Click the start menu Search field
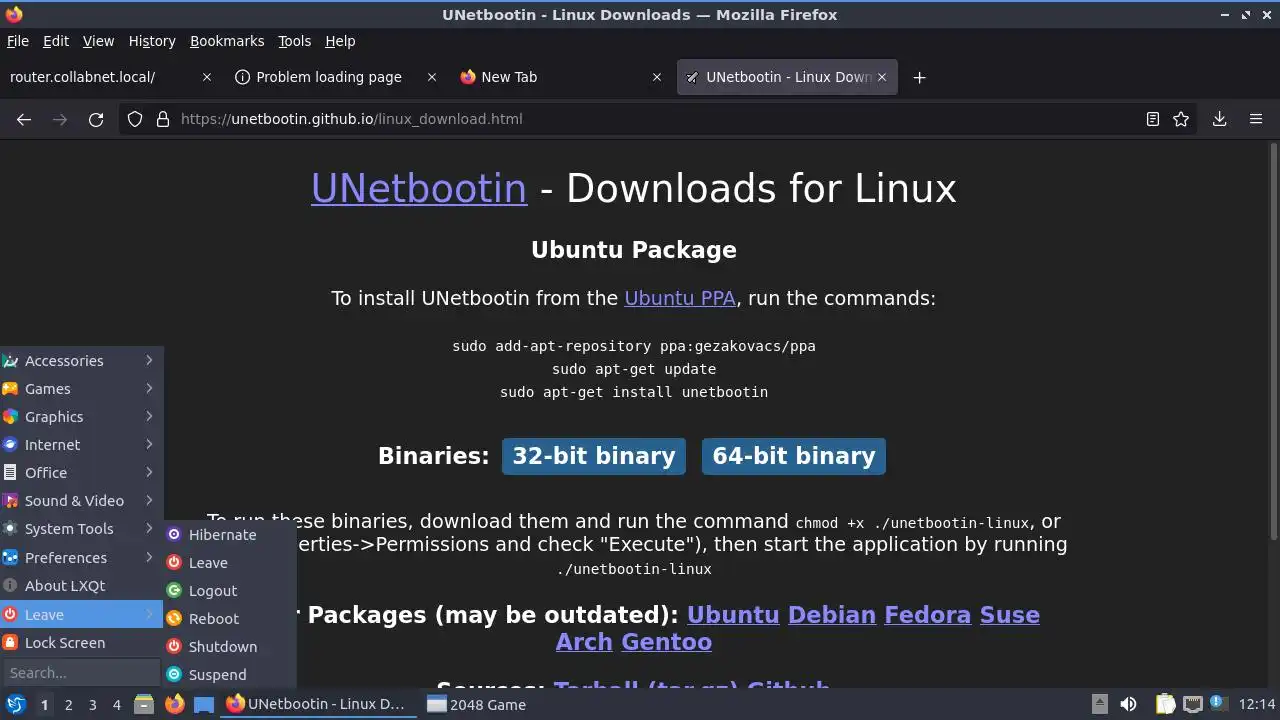This screenshot has width=1280, height=720. coord(82,673)
